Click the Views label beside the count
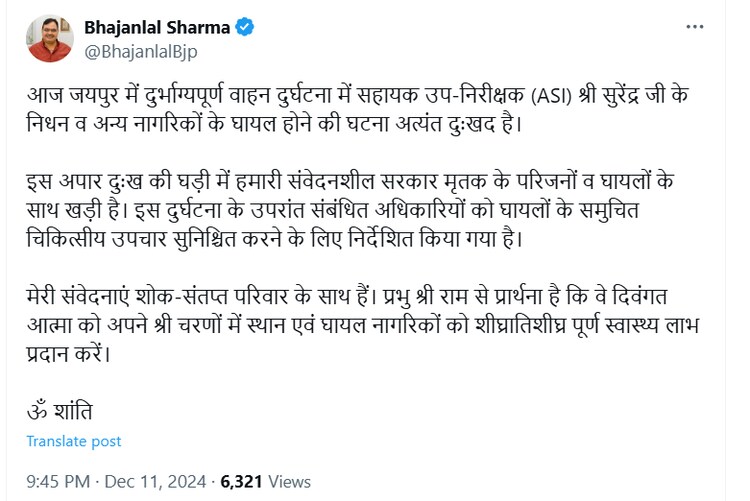This screenshot has width=750, height=501. pos(288,479)
